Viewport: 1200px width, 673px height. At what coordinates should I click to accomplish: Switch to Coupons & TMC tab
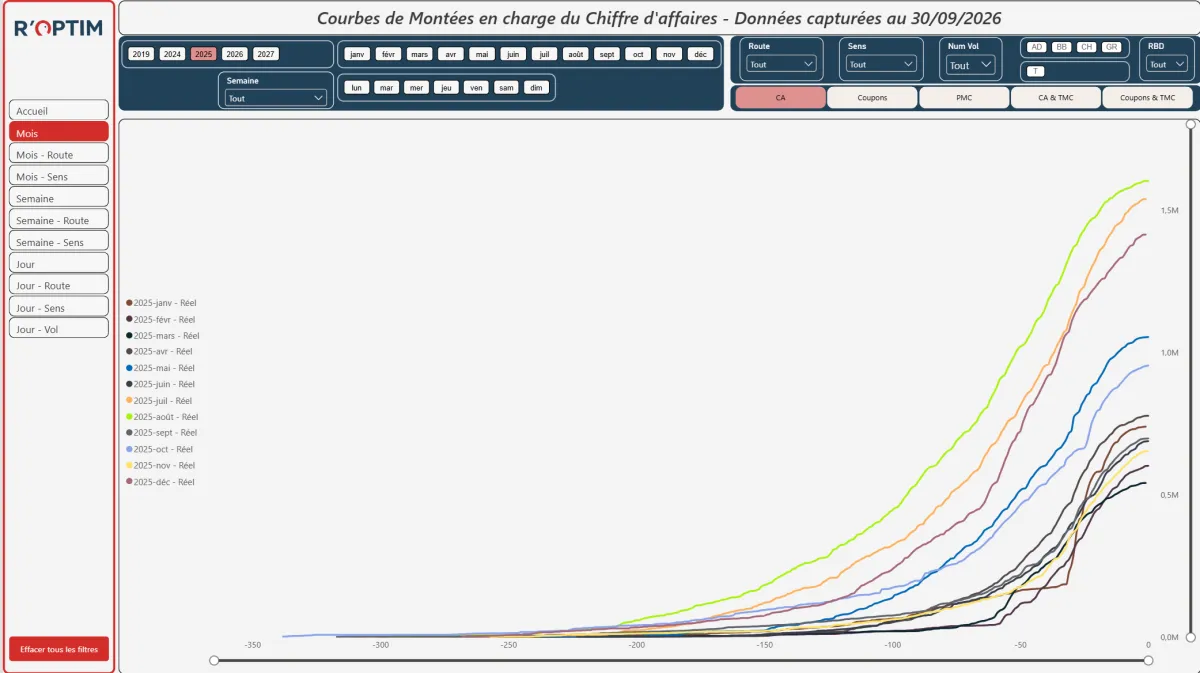coord(1147,98)
